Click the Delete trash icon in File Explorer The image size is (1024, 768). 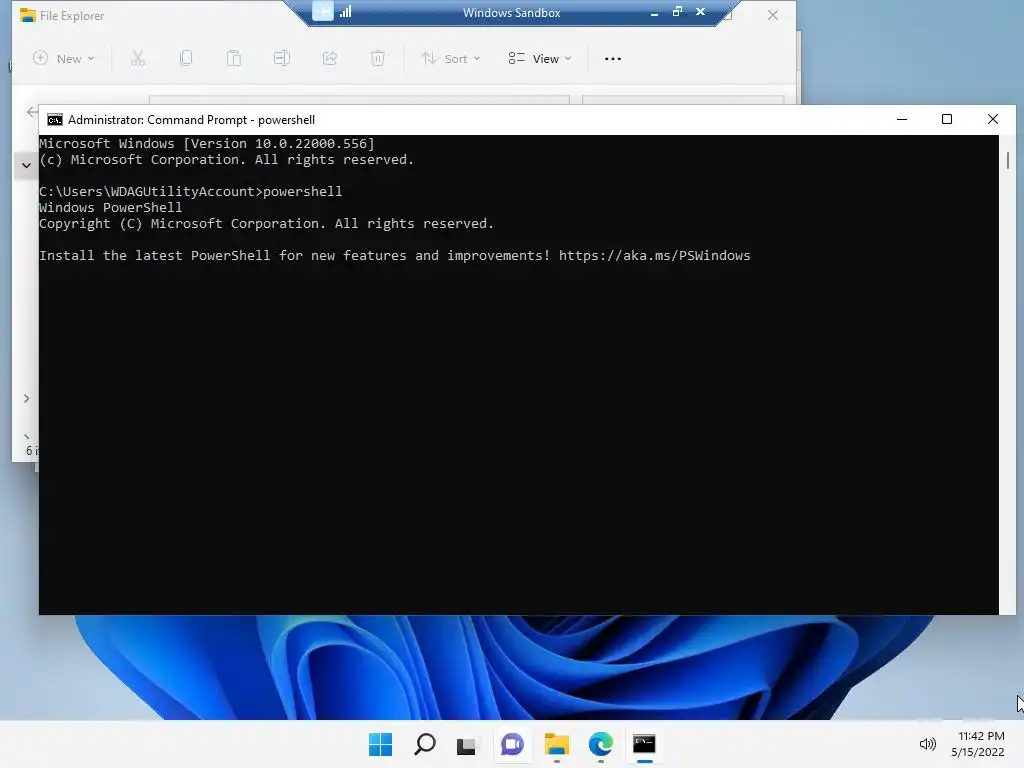point(377,59)
